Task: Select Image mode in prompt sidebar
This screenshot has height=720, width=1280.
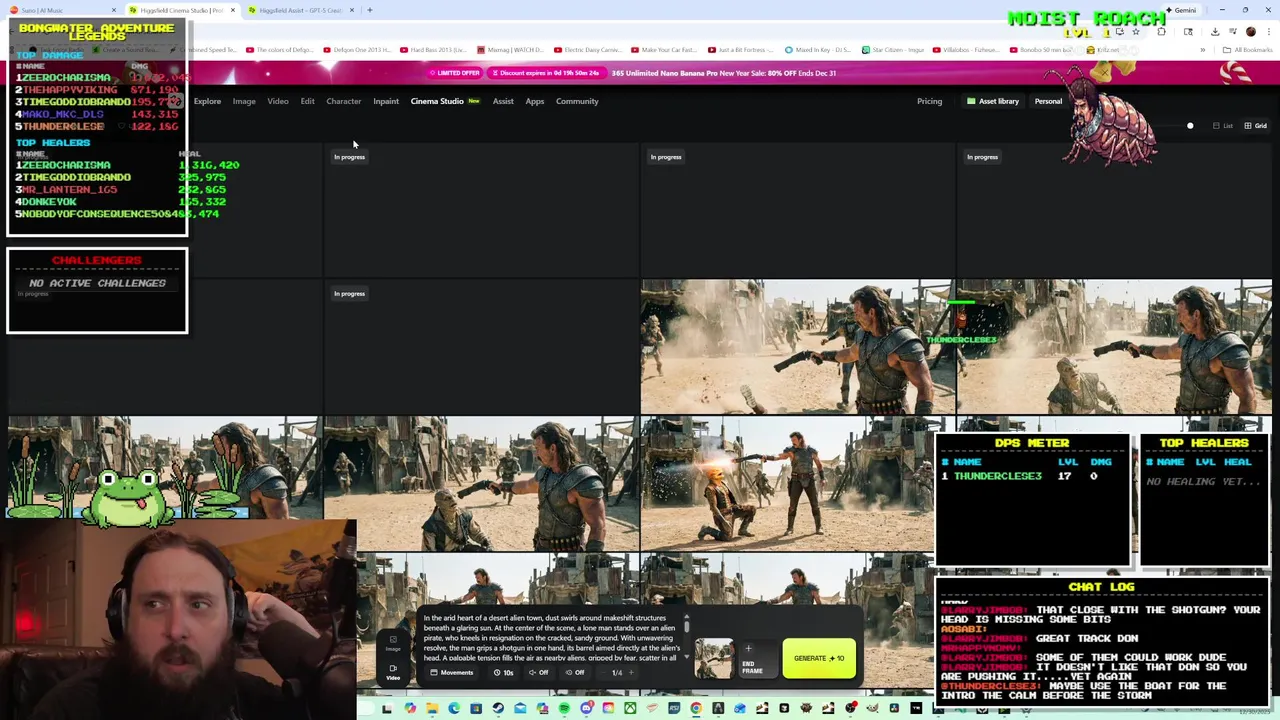Action: tap(393, 643)
